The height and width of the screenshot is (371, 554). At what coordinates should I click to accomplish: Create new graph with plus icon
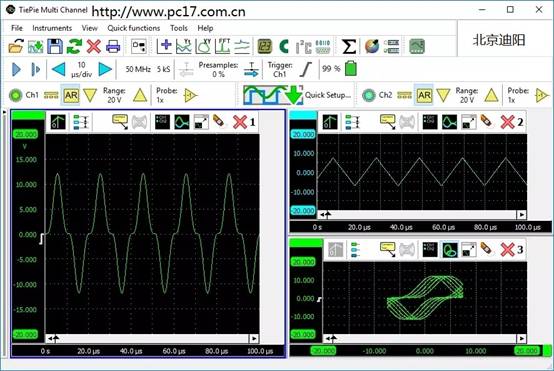164,46
